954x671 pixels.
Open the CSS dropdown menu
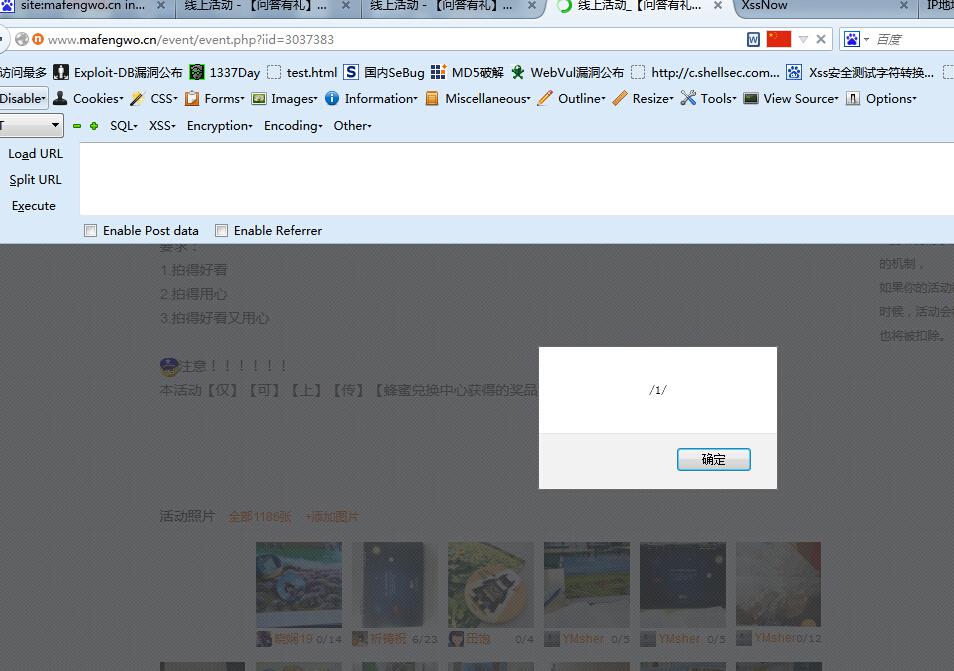tap(164, 99)
